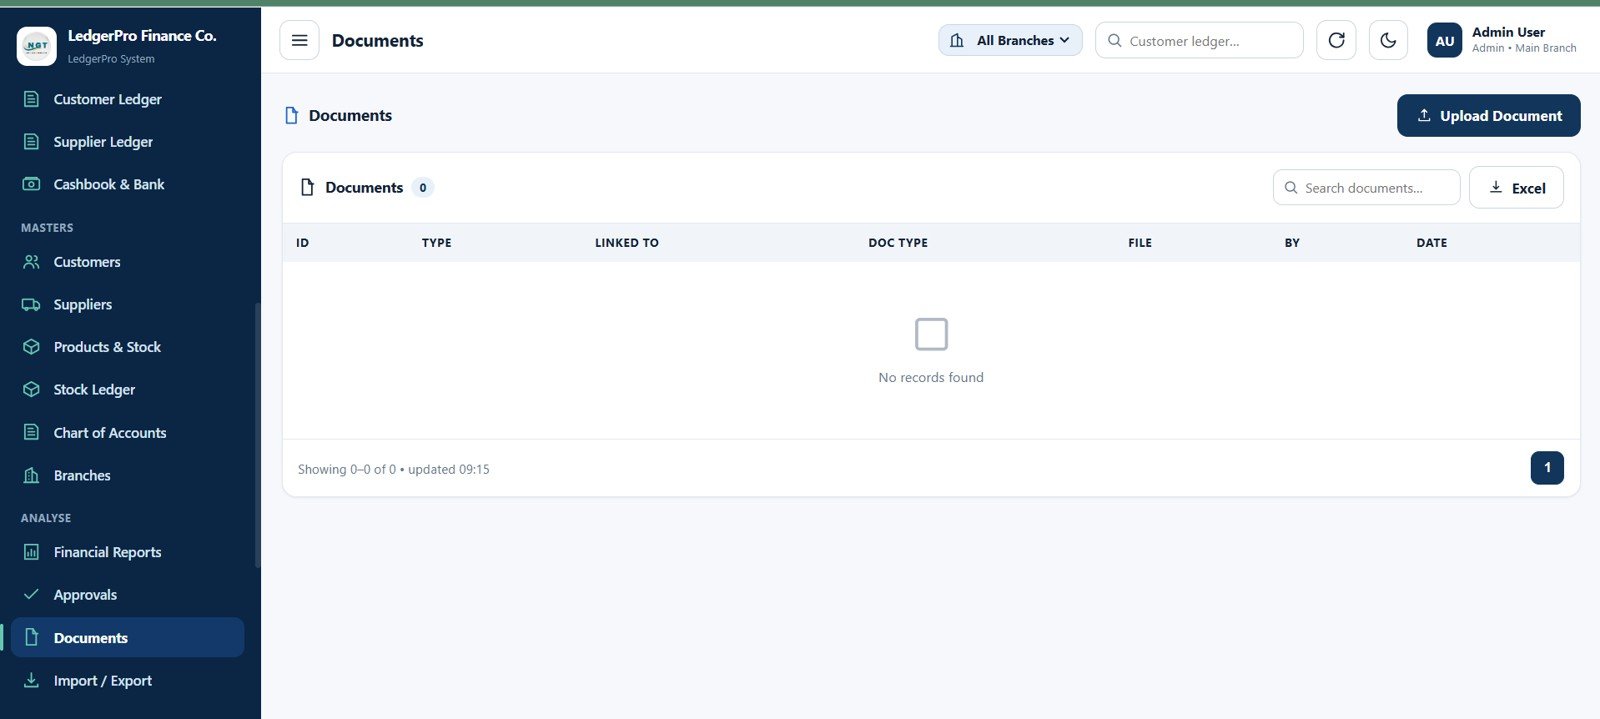The width and height of the screenshot is (1600, 719).
Task: Open the Suppliers master page
Action: [x=128, y=304]
